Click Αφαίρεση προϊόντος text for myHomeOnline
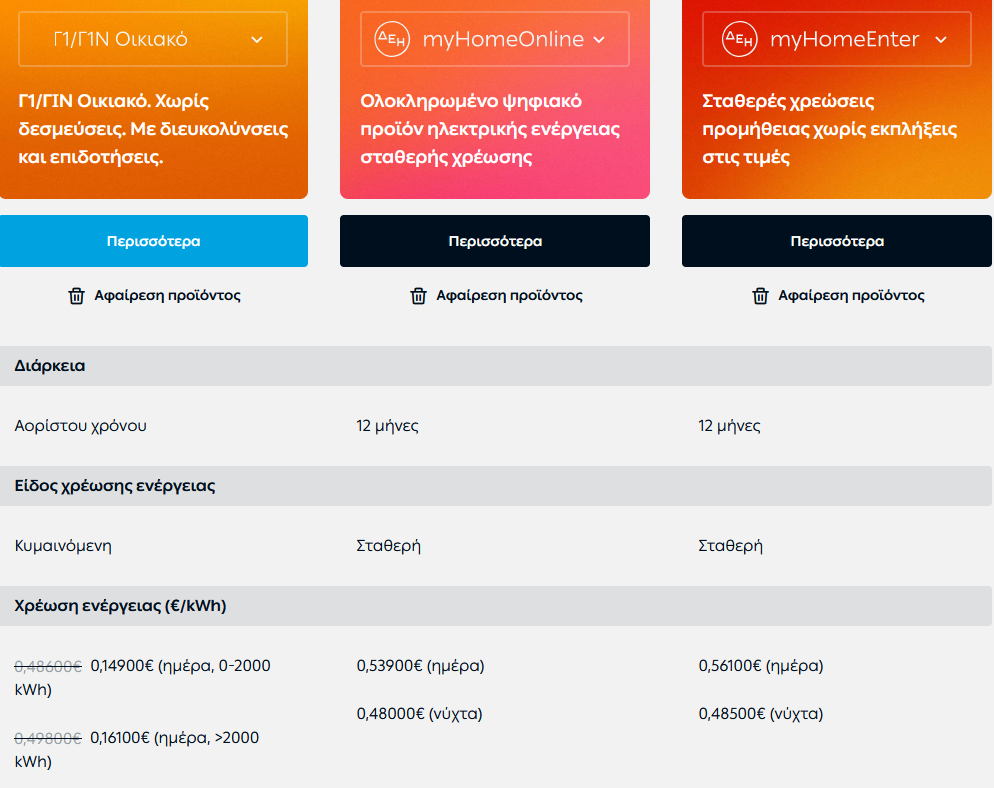Viewport: 994px width, 788px height. click(509, 295)
